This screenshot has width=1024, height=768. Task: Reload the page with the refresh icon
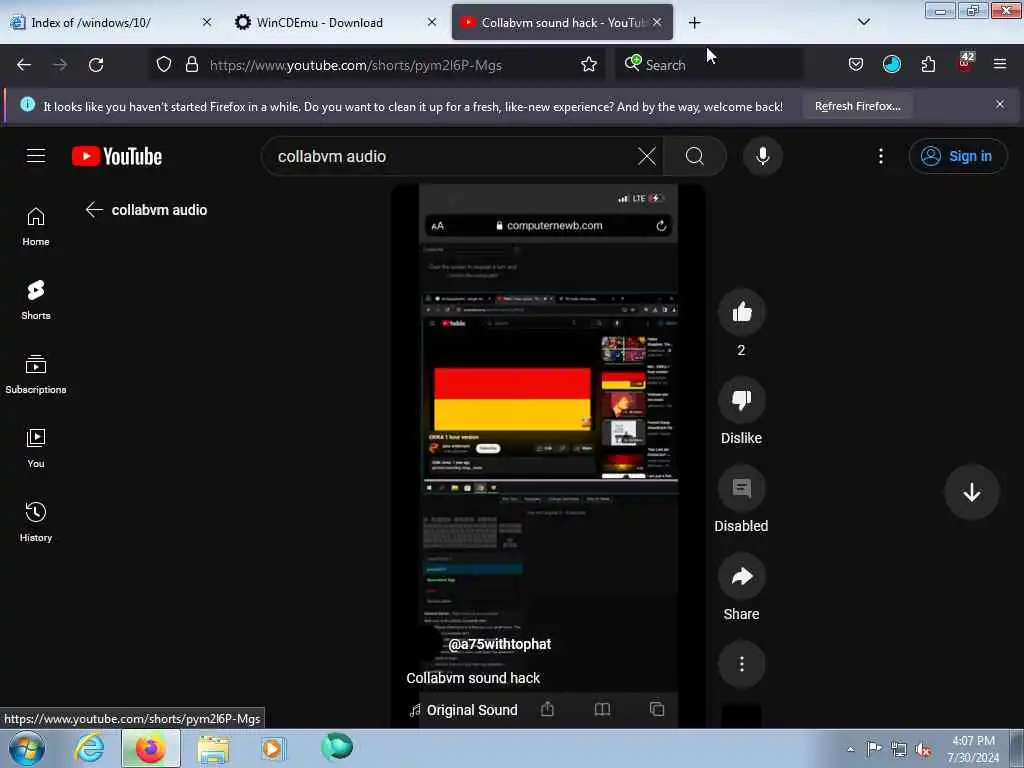[96, 65]
